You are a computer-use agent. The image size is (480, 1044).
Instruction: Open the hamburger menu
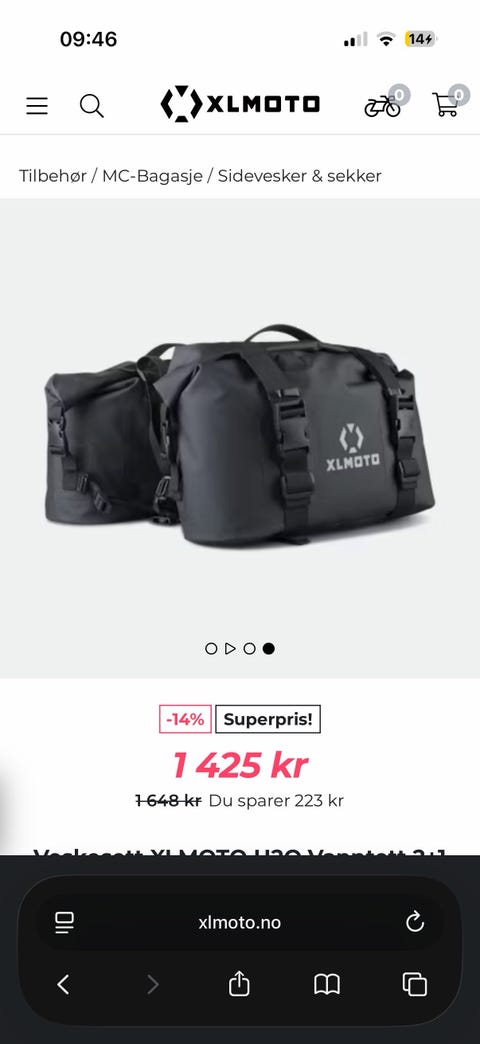coord(37,106)
